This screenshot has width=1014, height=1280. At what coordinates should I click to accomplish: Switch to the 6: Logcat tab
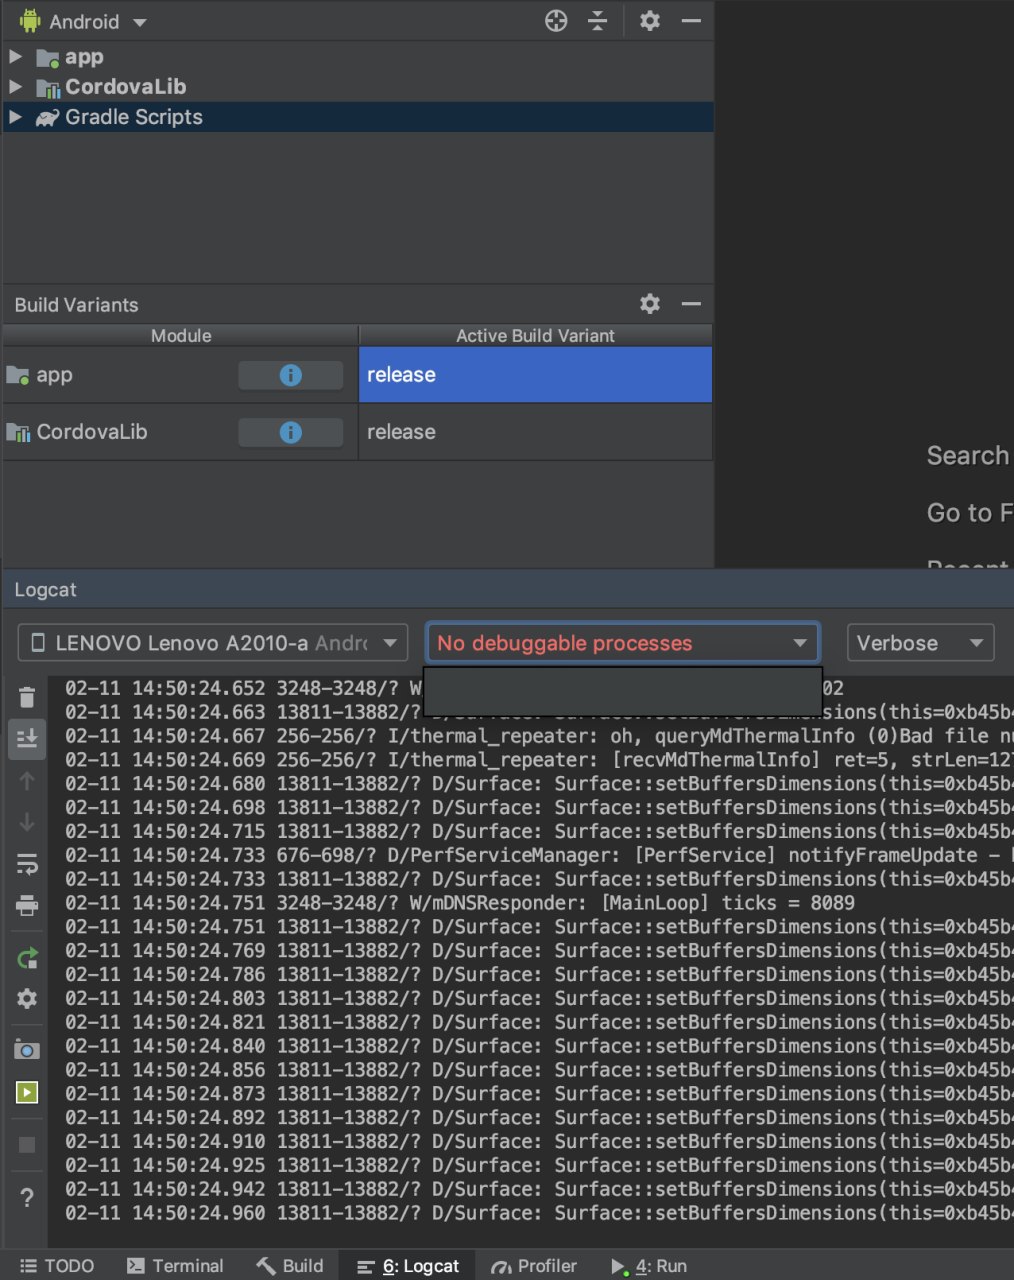408,1265
